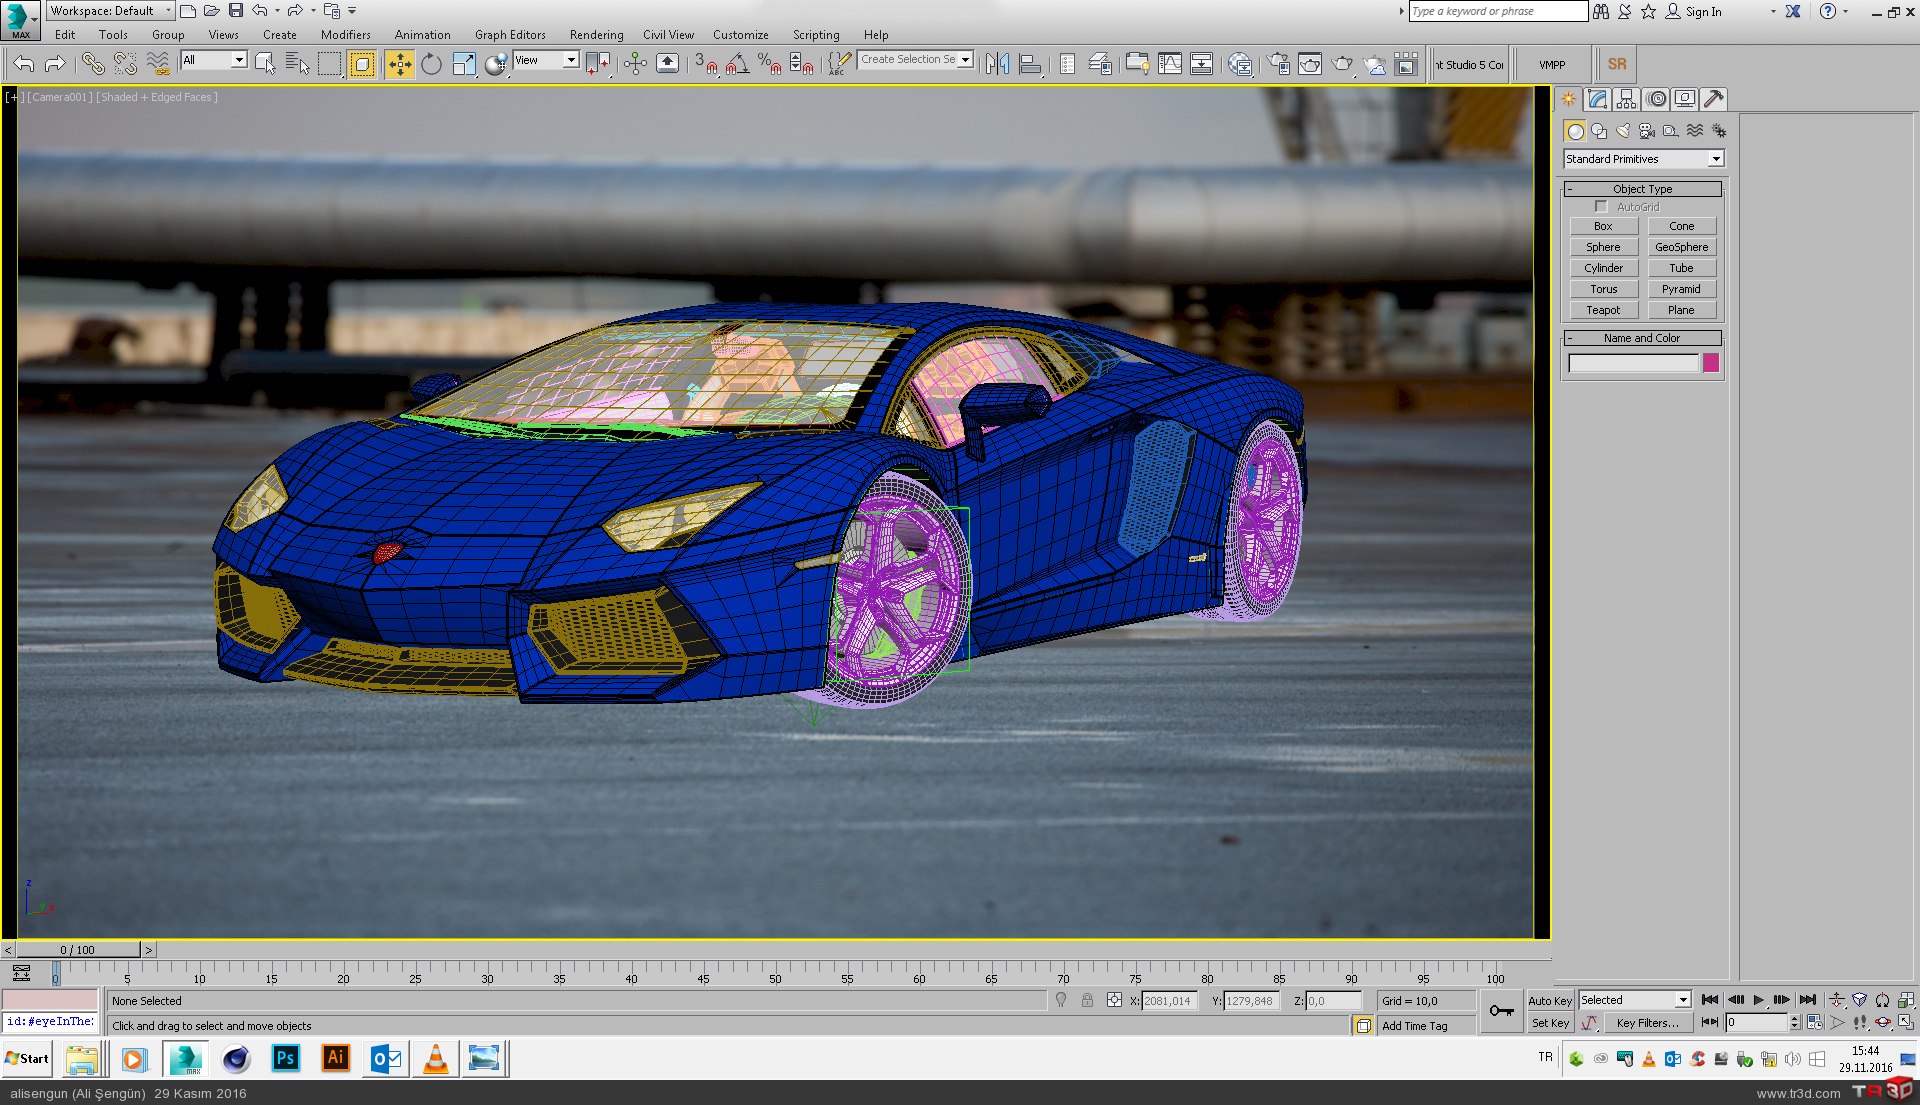Open the Rendering menu
The image size is (1920, 1105).
(x=596, y=35)
